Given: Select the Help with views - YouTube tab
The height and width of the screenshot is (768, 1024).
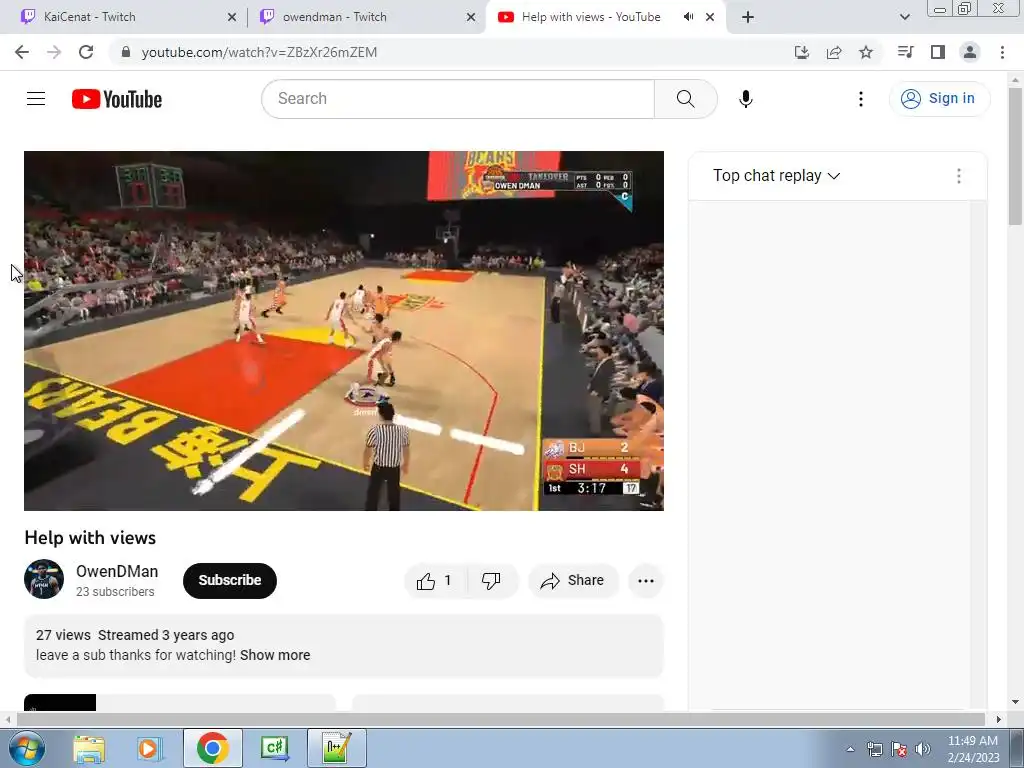Looking at the screenshot, I should 590,17.
